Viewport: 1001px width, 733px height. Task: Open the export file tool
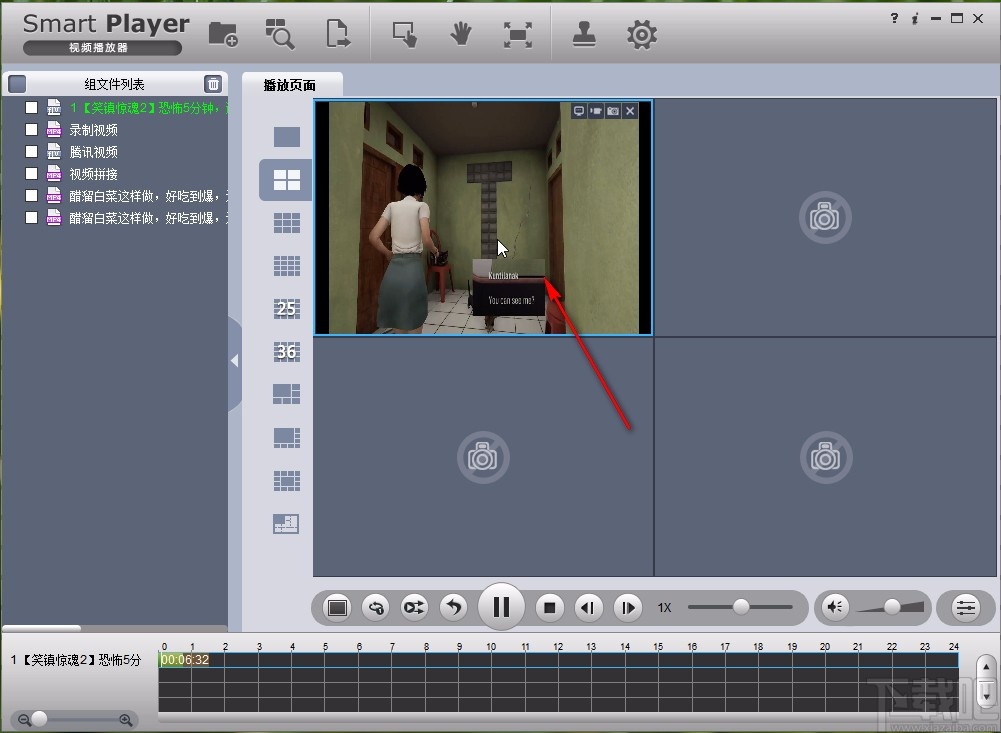[338, 34]
